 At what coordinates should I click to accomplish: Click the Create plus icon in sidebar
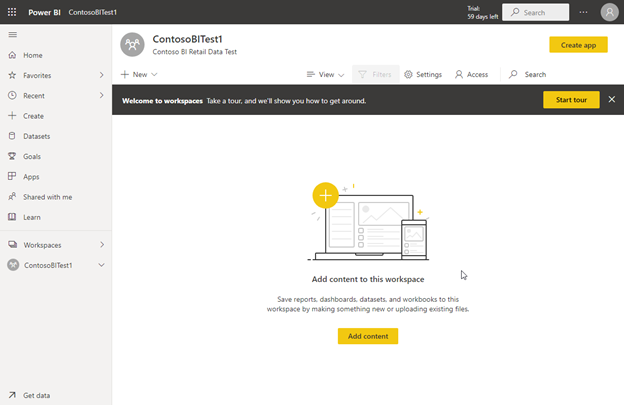pyautogui.click(x=12, y=116)
